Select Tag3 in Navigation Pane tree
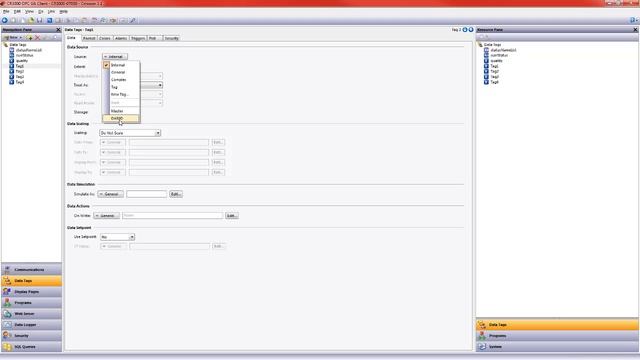Viewport: 640px width, 360px height. pos(20,77)
